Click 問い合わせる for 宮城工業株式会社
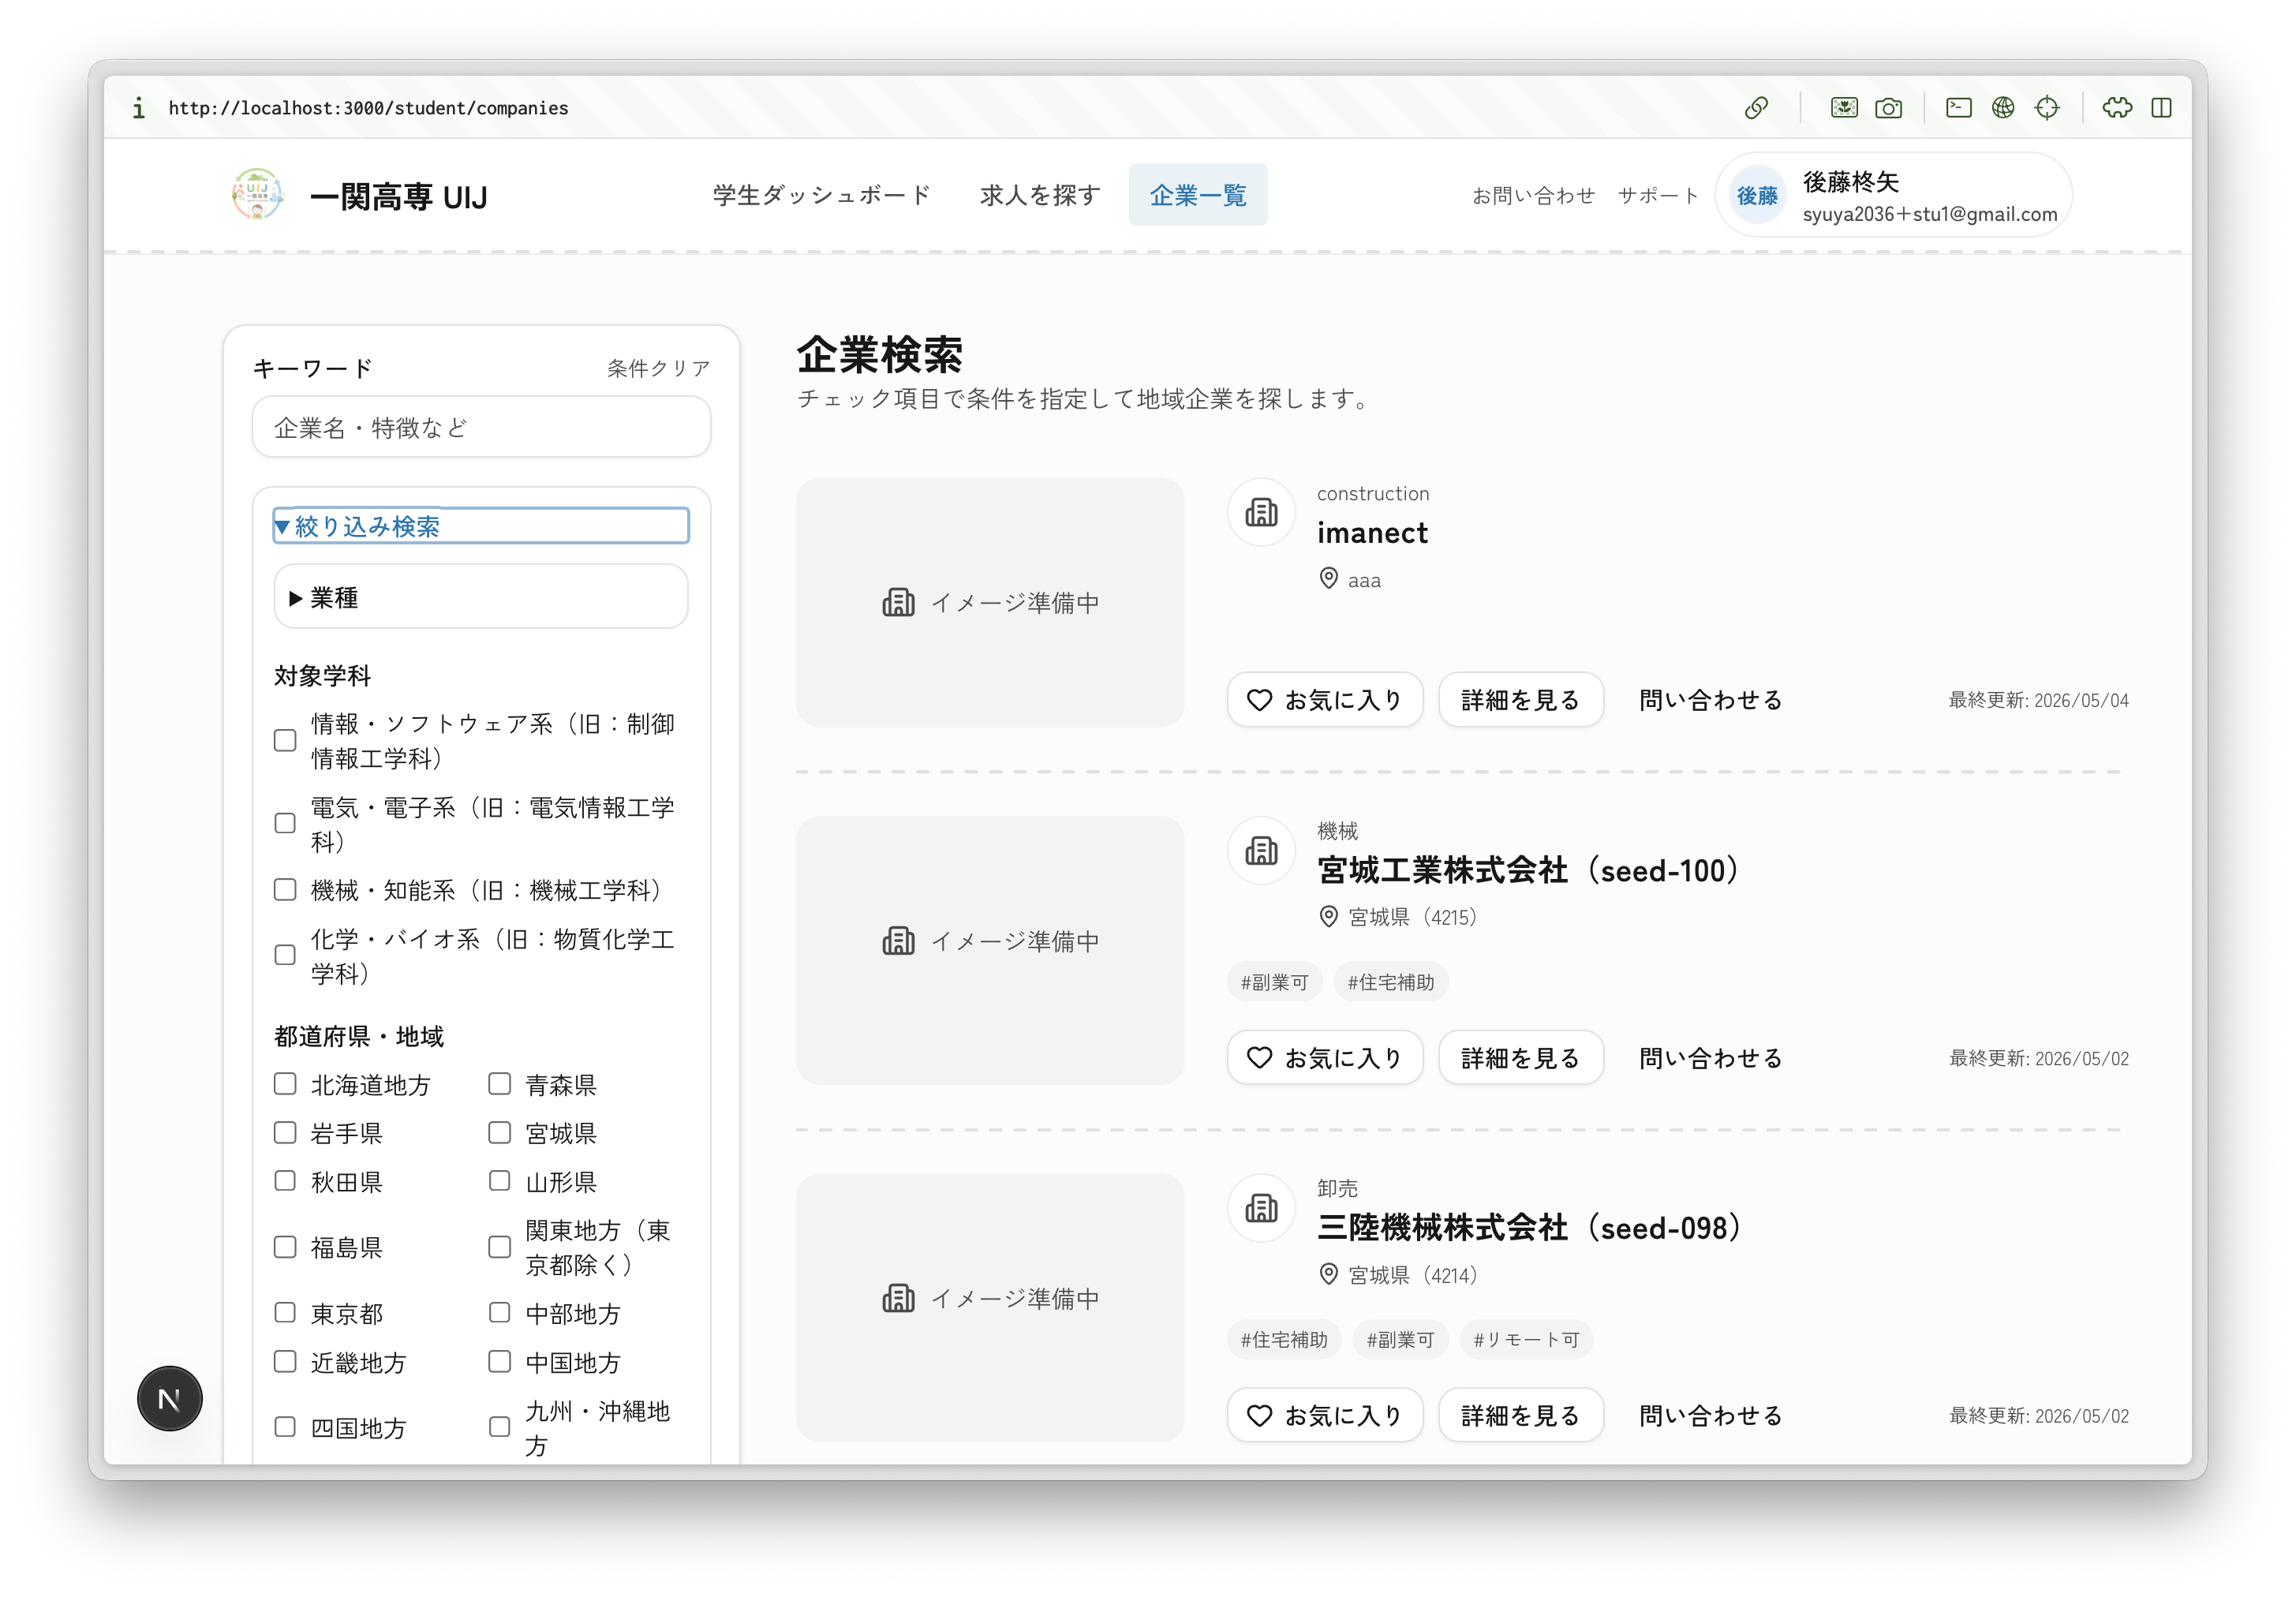The image size is (2296, 1597). 1711,1058
